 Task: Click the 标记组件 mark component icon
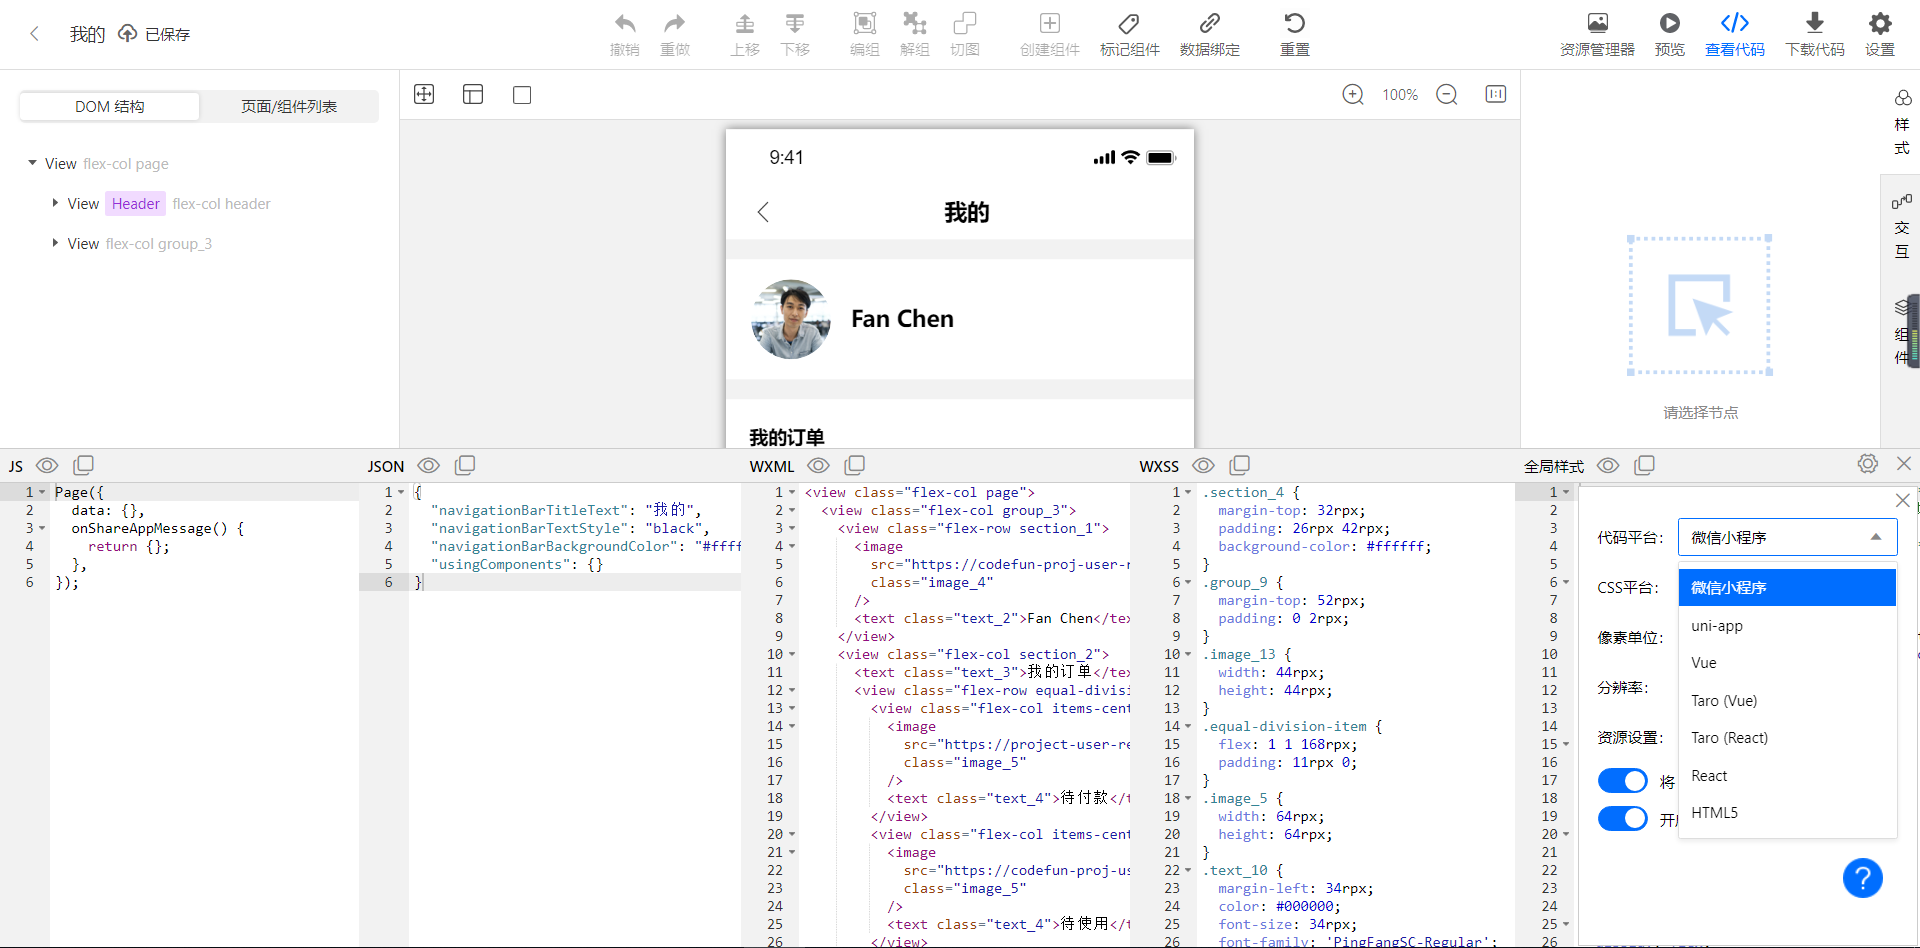(1129, 33)
